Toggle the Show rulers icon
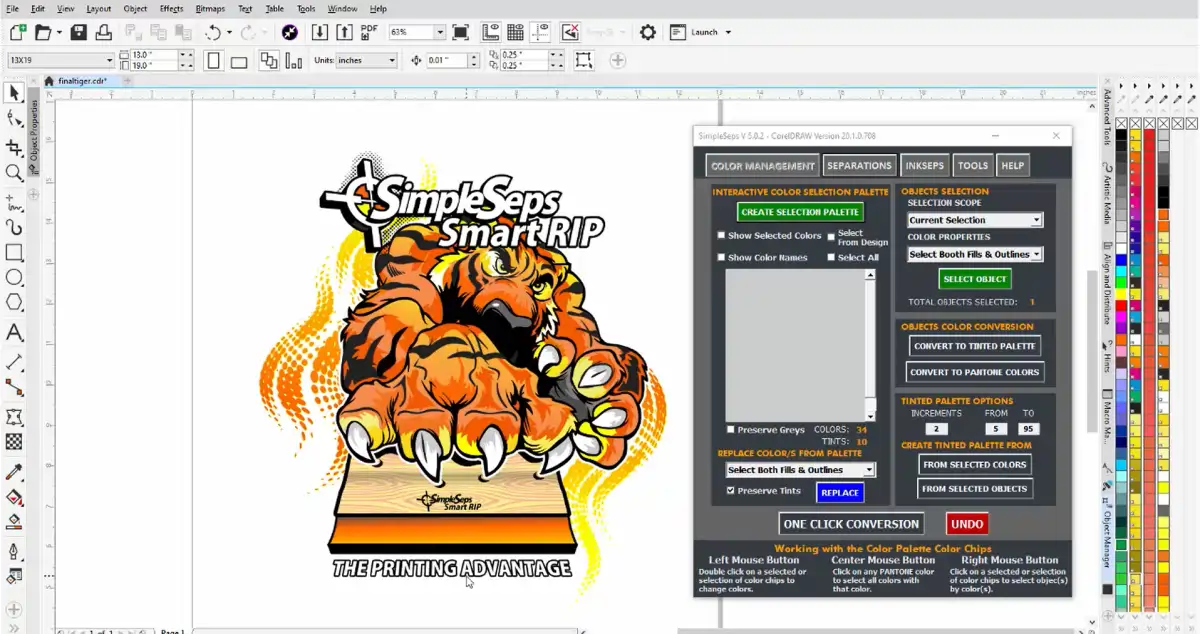 tap(489, 32)
